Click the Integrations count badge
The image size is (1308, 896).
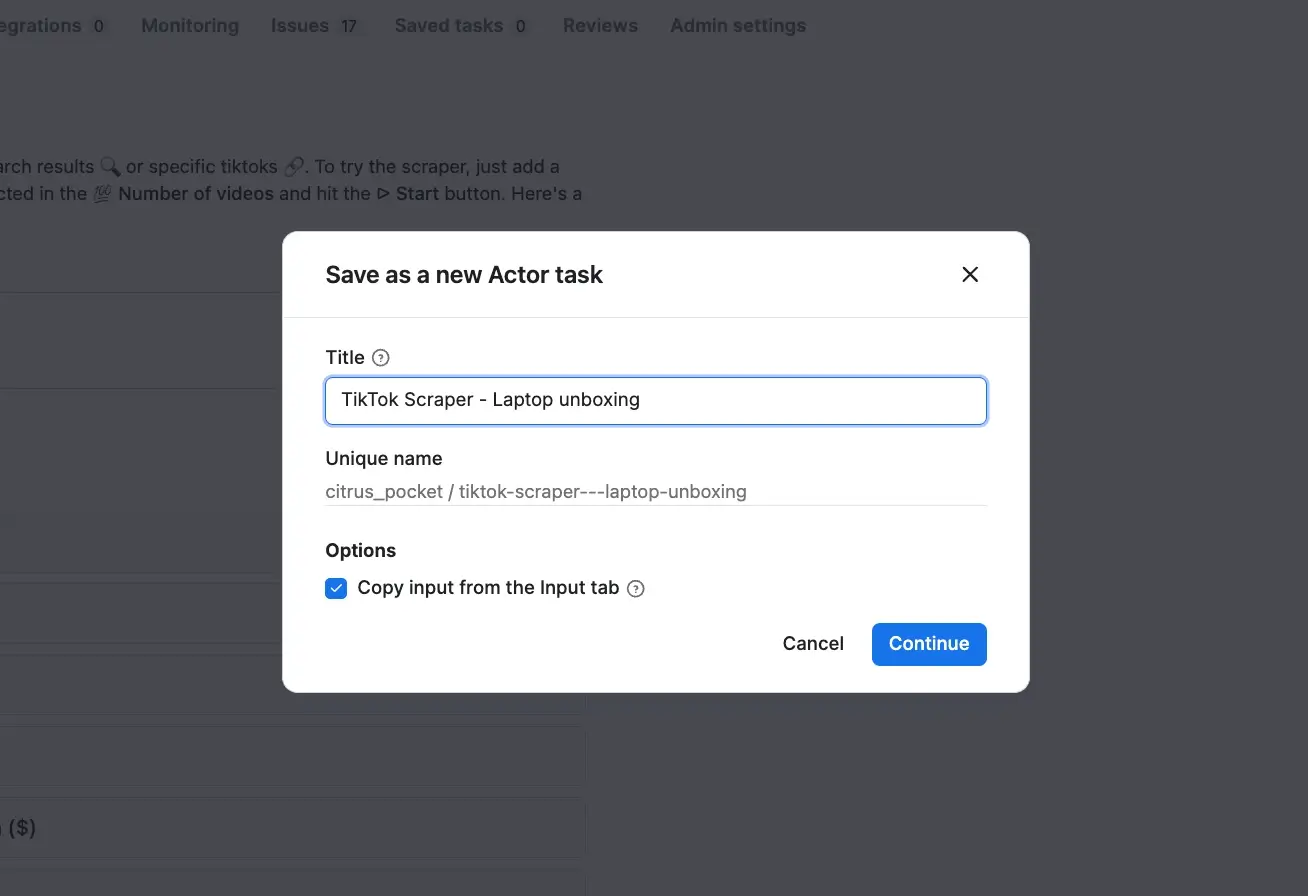pyautogui.click(x=100, y=27)
